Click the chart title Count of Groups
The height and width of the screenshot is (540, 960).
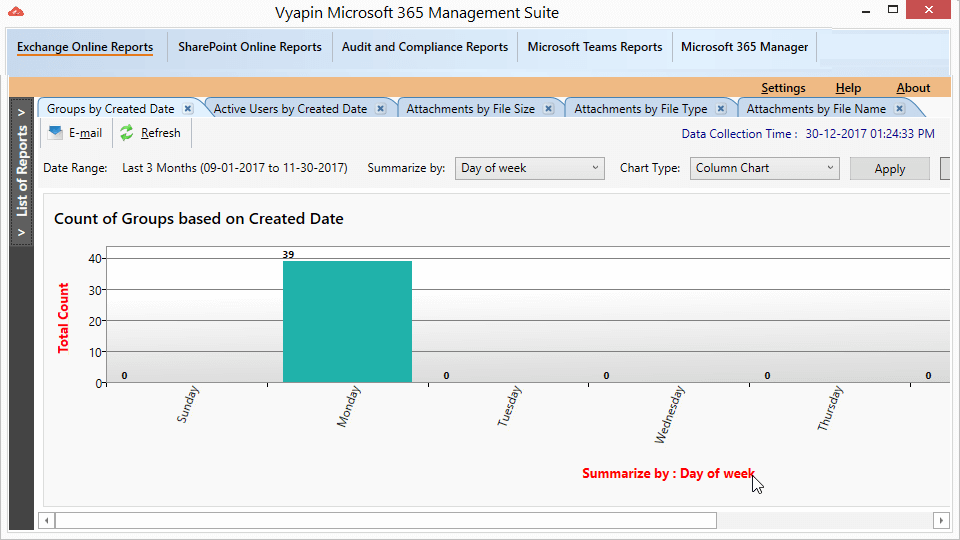tap(198, 219)
